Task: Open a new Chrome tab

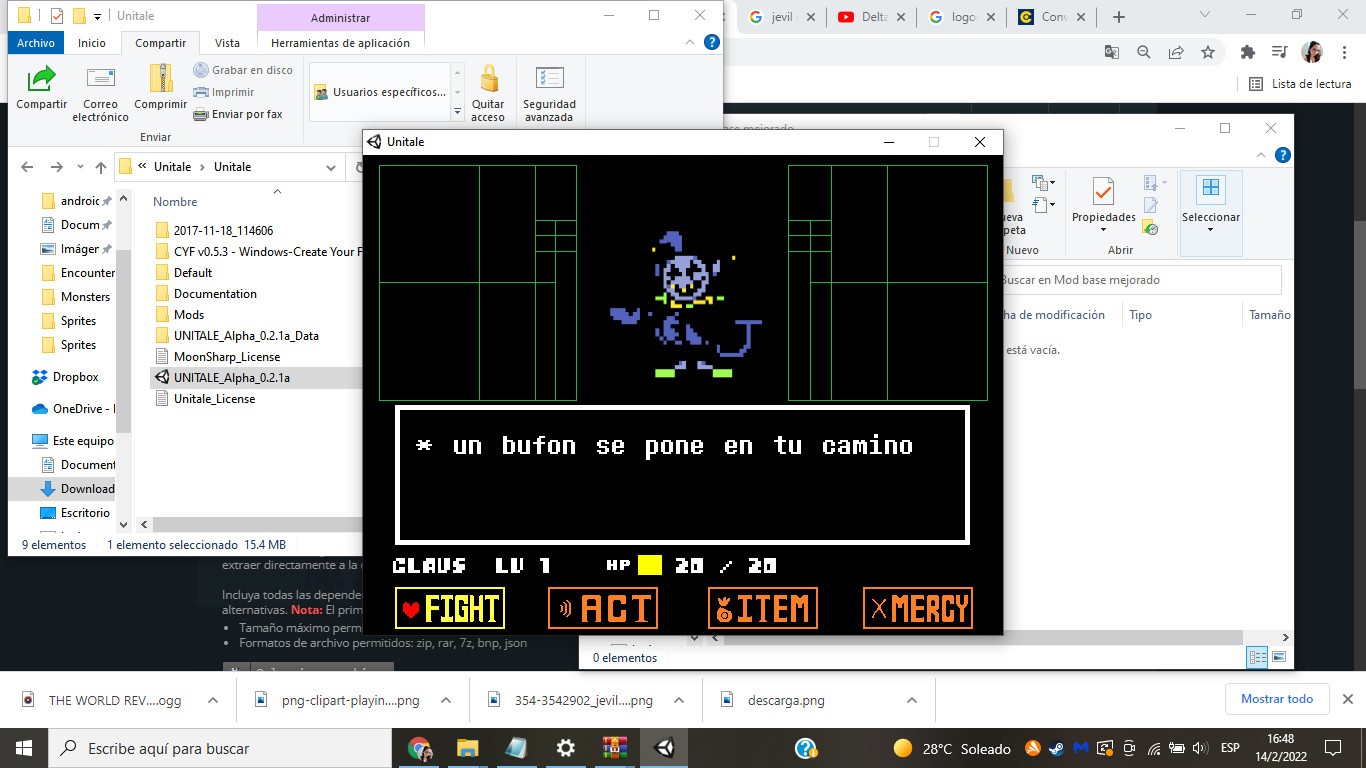Action: click(1119, 17)
